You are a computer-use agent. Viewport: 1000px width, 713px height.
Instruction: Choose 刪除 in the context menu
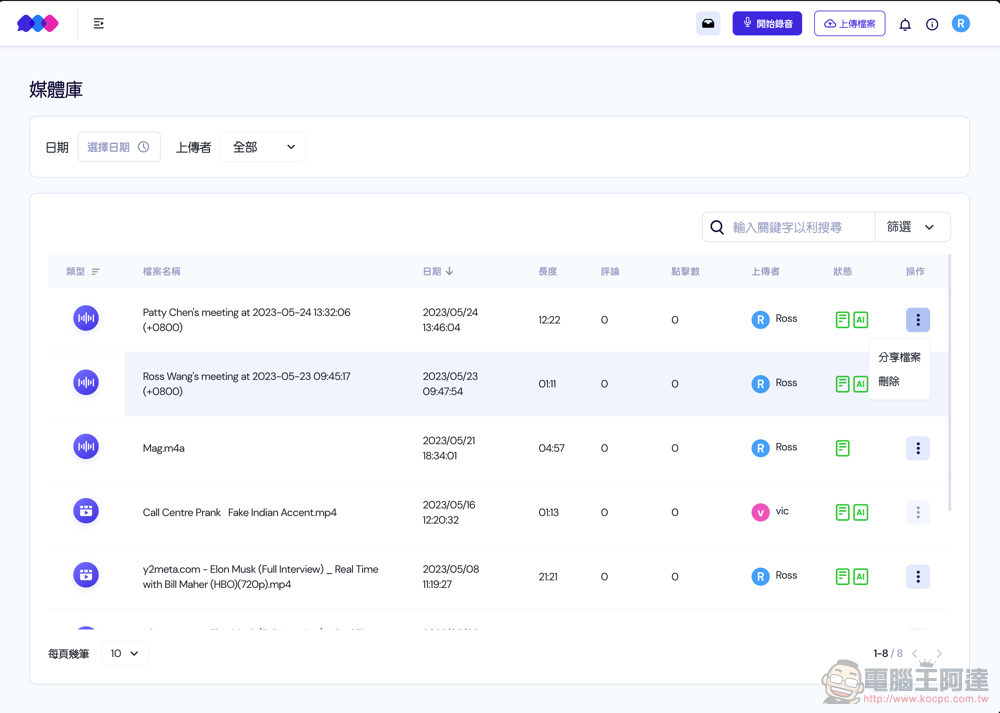(x=889, y=381)
